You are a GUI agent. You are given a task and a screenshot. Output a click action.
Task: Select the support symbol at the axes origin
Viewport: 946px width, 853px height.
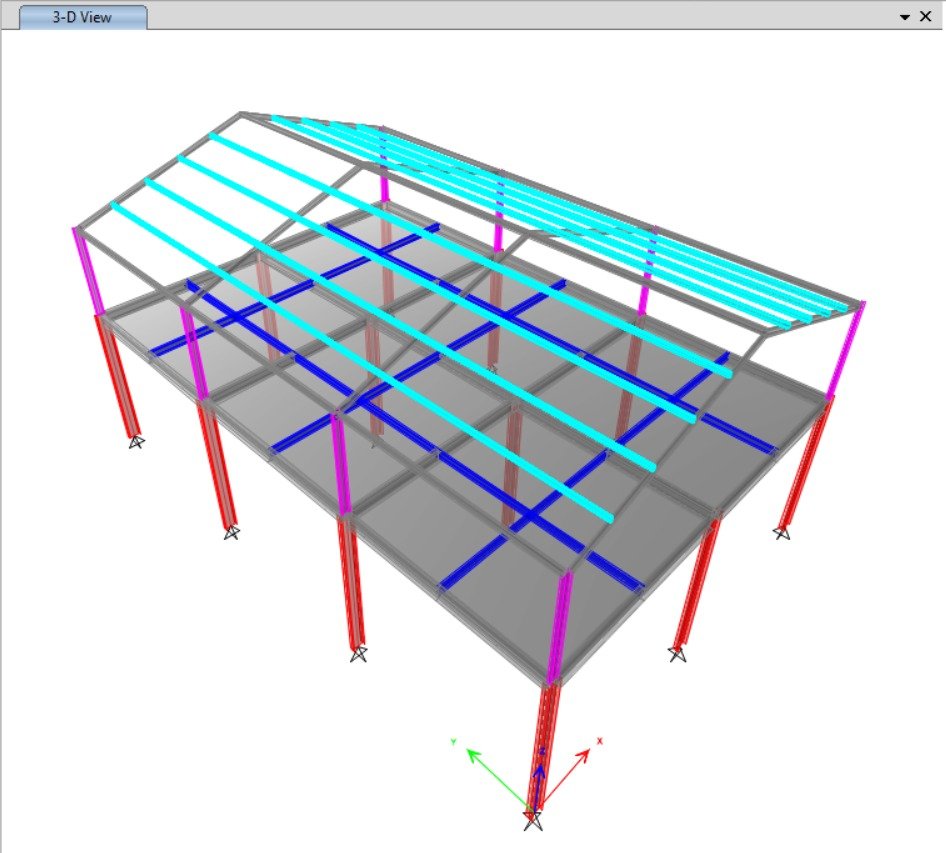click(x=534, y=821)
